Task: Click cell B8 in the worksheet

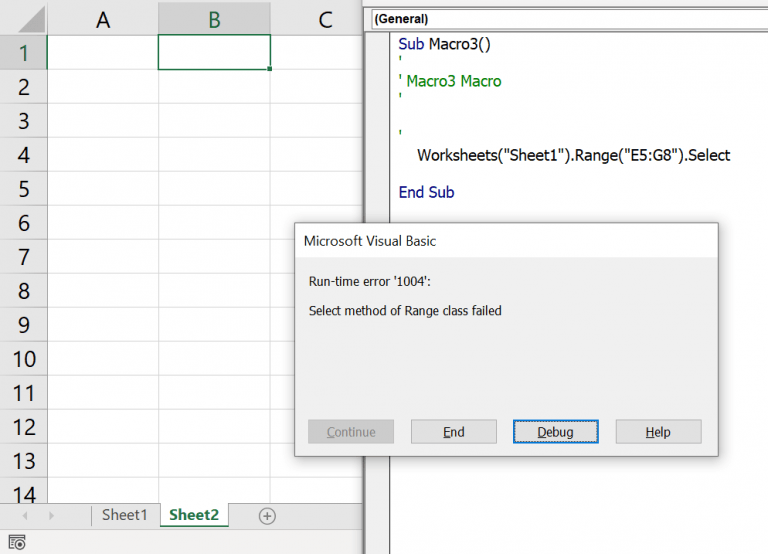Action: [x=214, y=291]
